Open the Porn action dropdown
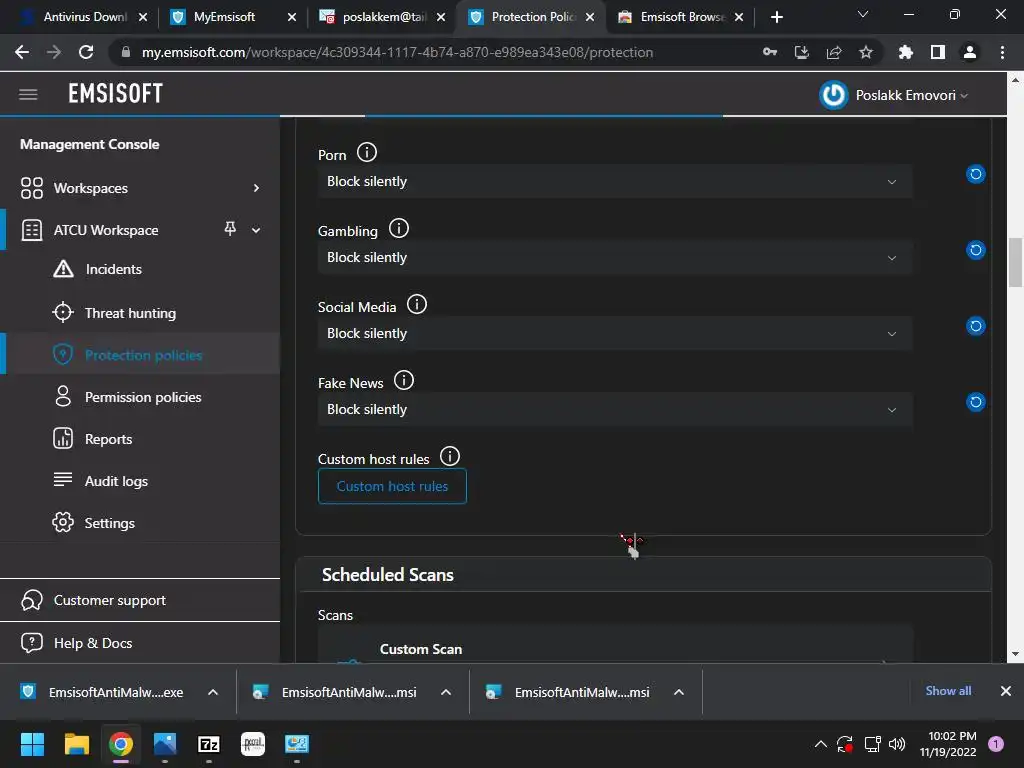The height and width of the screenshot is (768, 1024). 615,182
